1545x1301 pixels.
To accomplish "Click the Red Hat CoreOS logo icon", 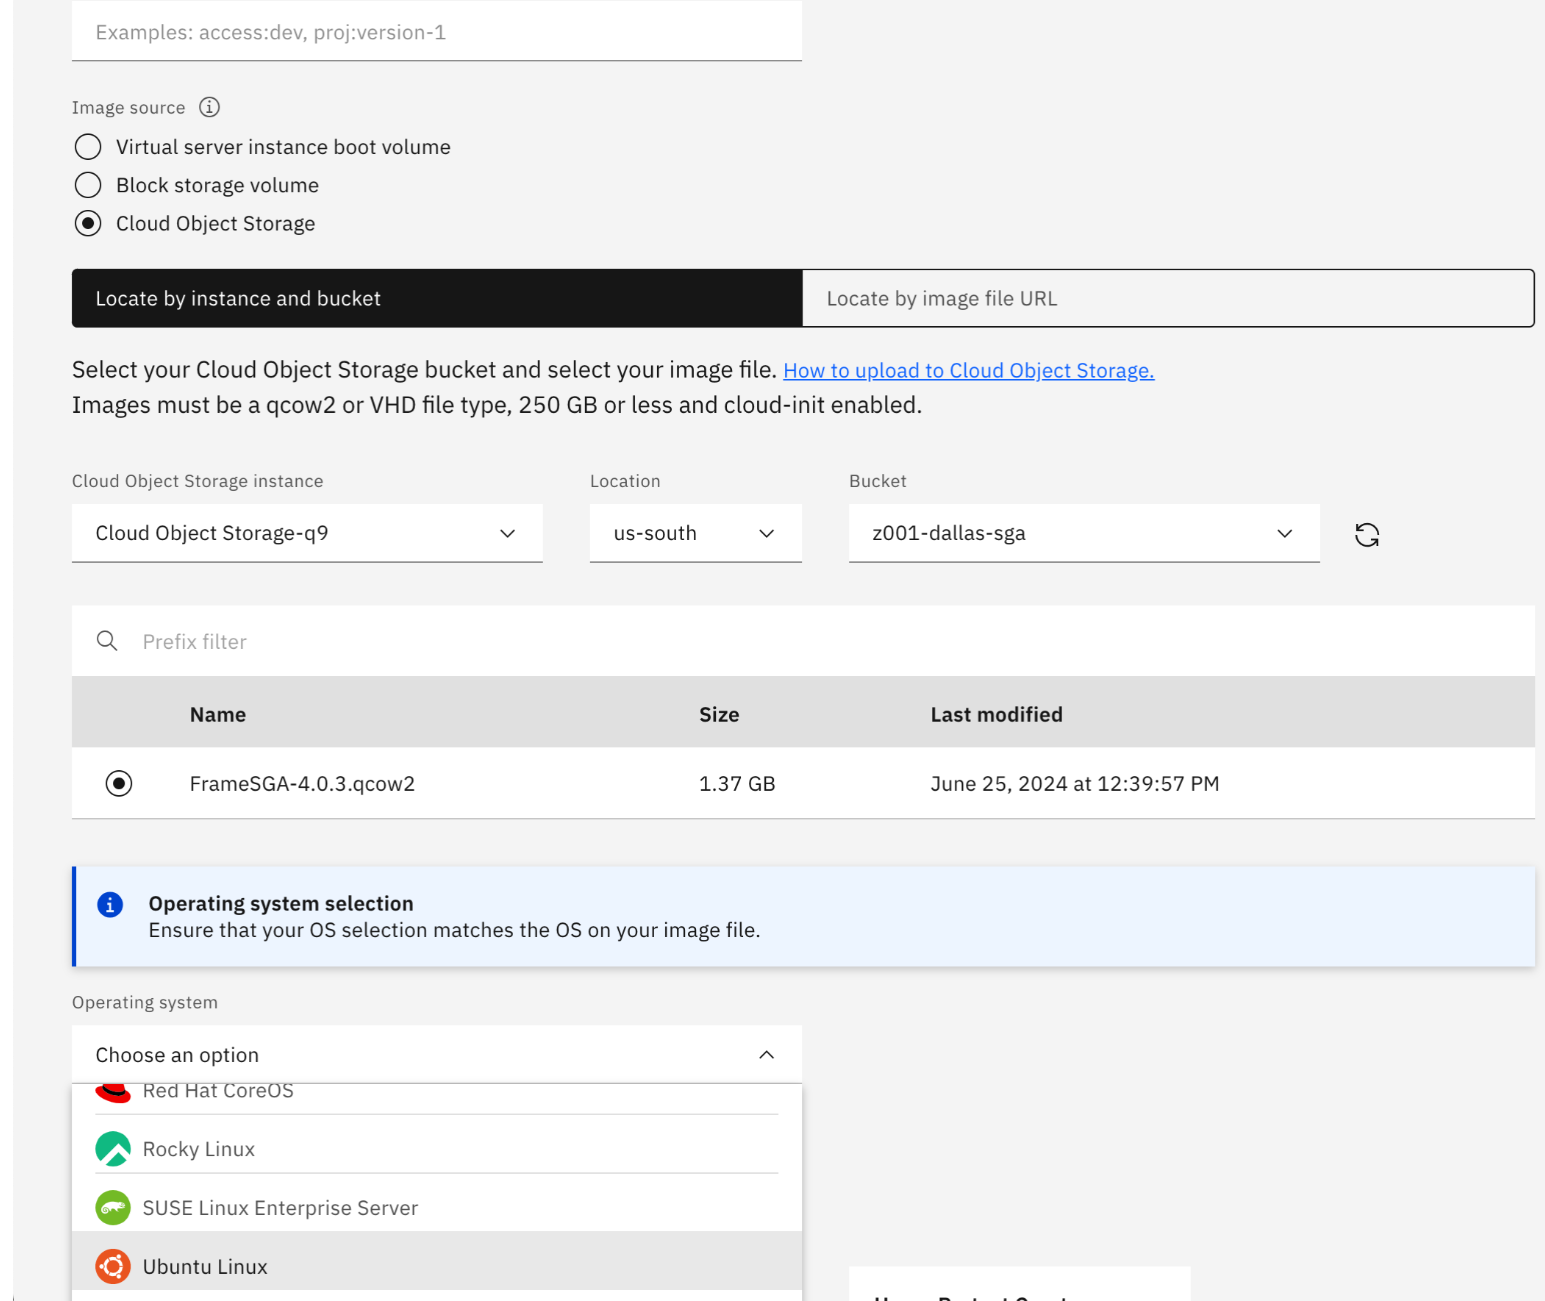I will tap(113, 1093).
